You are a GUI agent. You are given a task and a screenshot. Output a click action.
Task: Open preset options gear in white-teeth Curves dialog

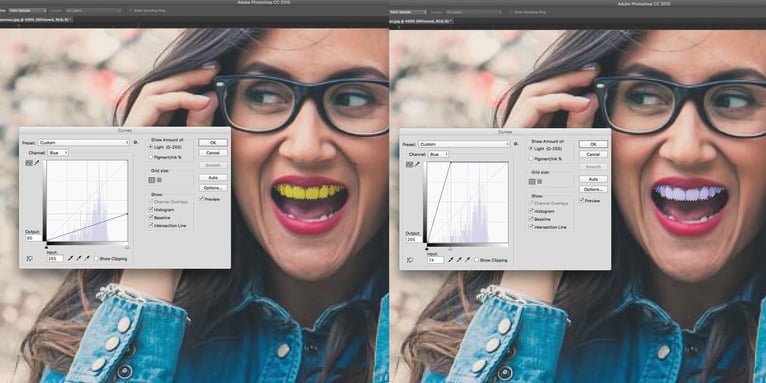516,144
